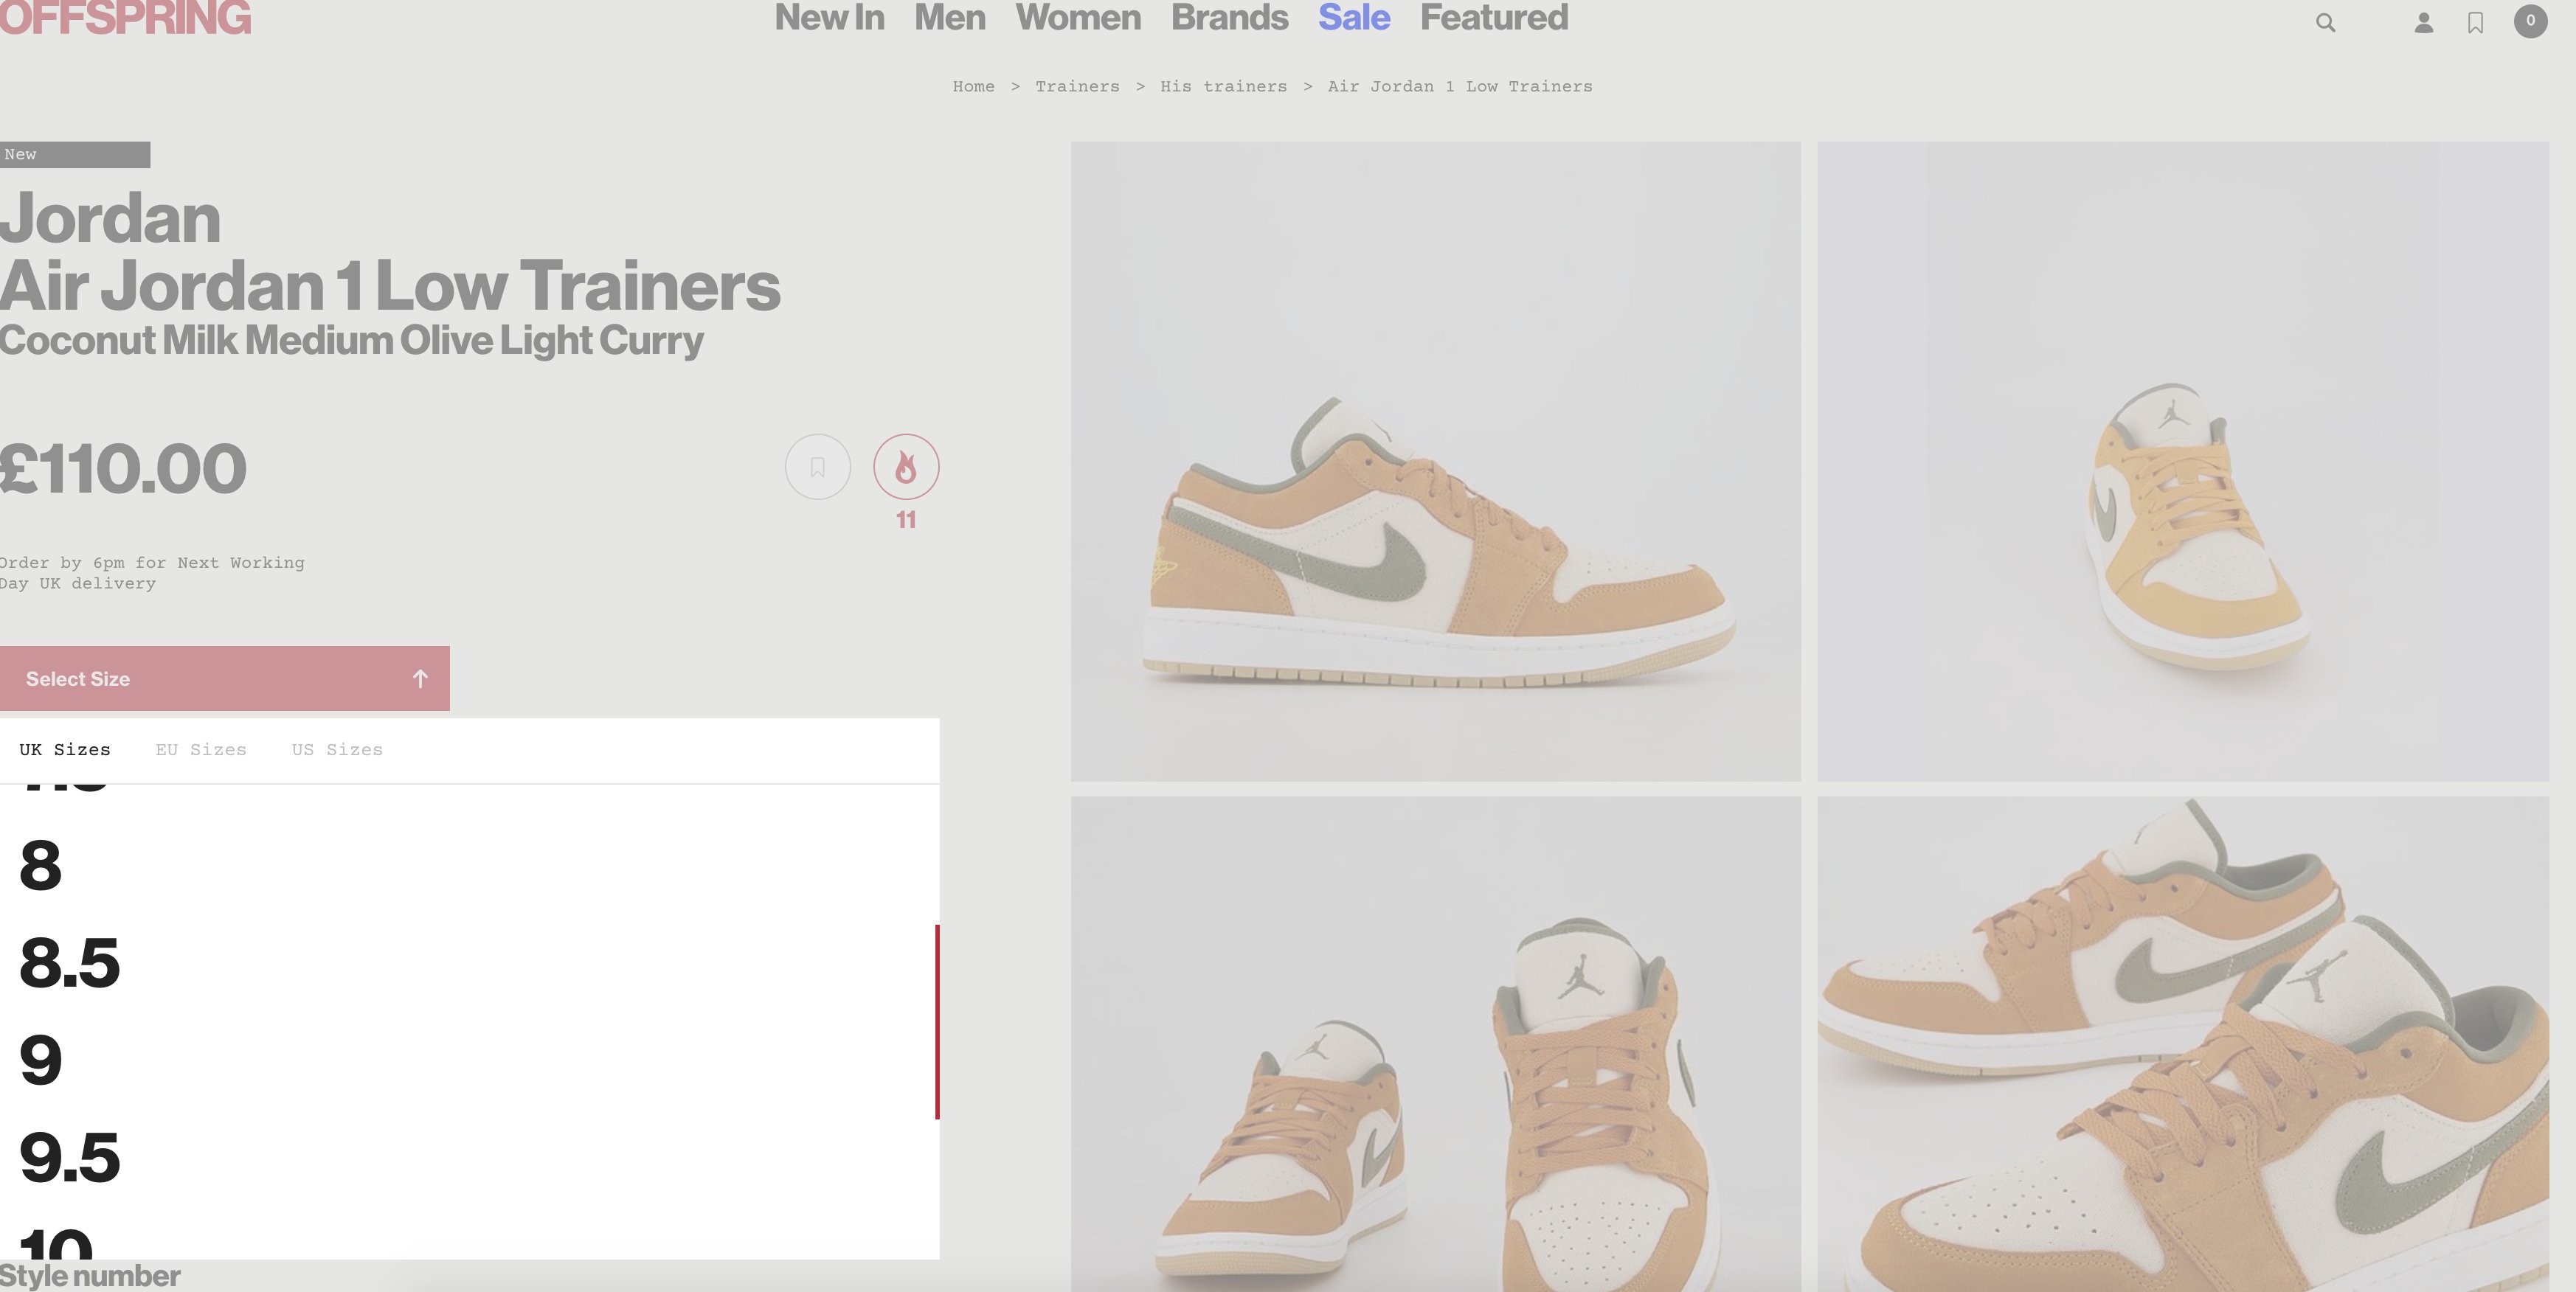Viewport: 2576px width, 1292px height.
Task: Choose size 9.5
Action: coord(69,1158)
